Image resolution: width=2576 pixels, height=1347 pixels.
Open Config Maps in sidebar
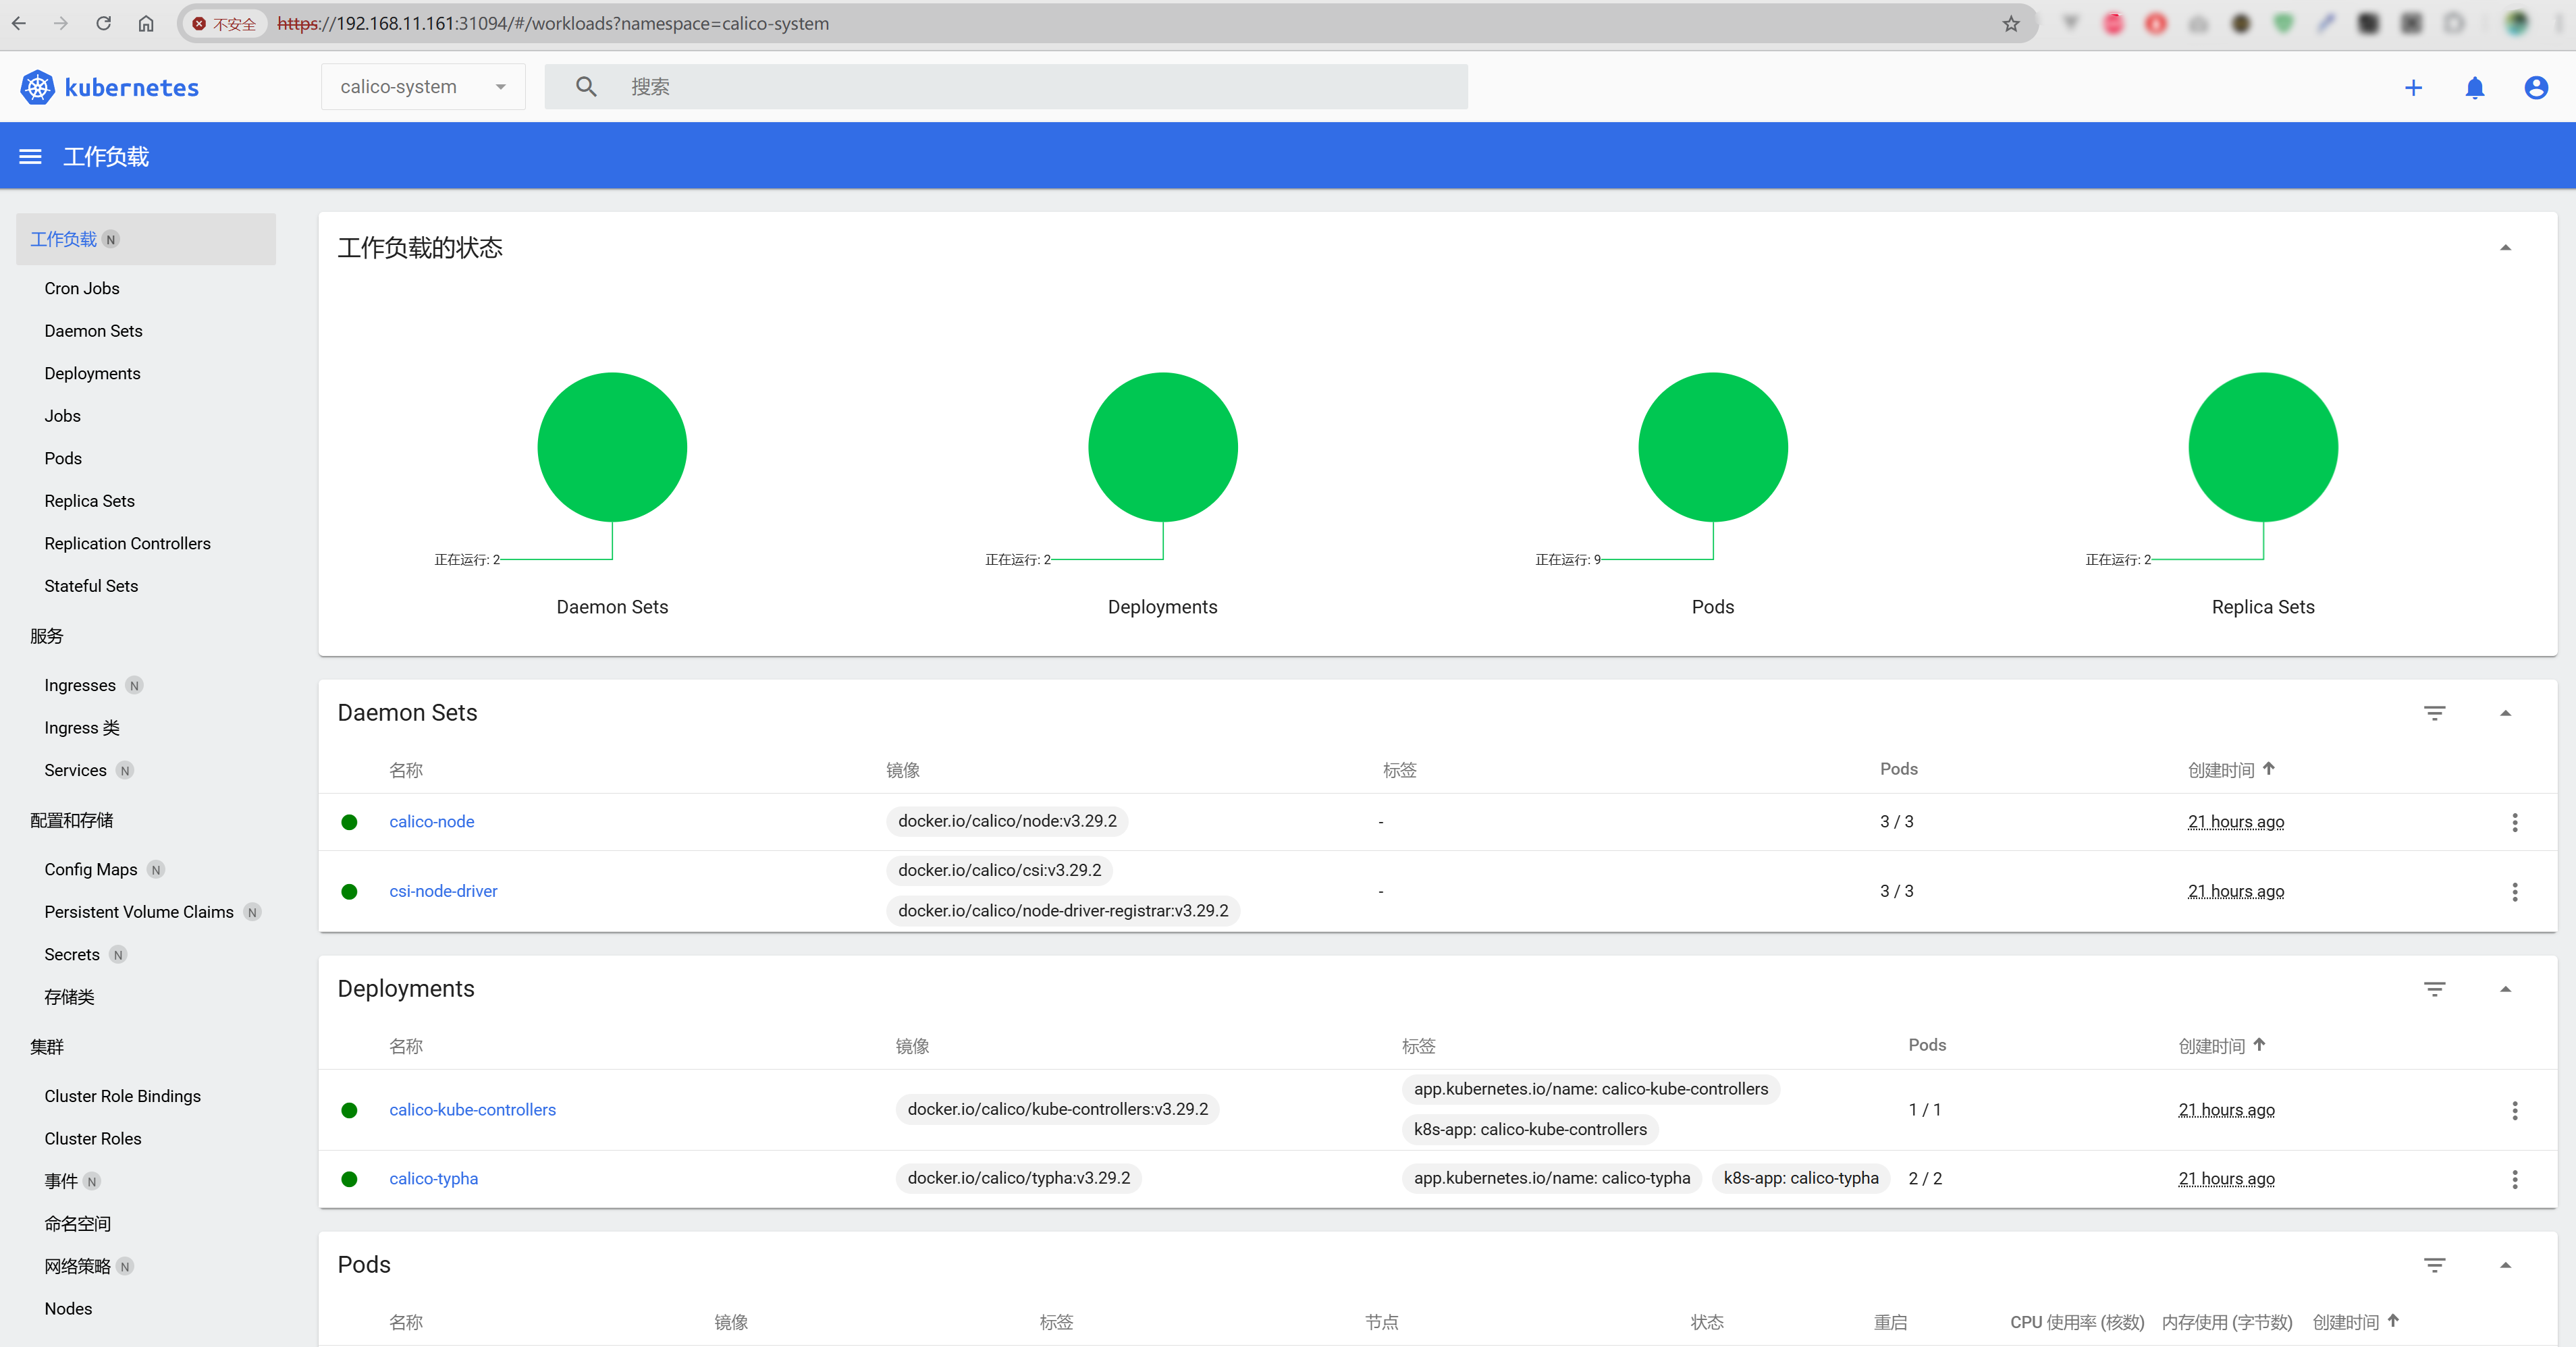pos(91,869)
